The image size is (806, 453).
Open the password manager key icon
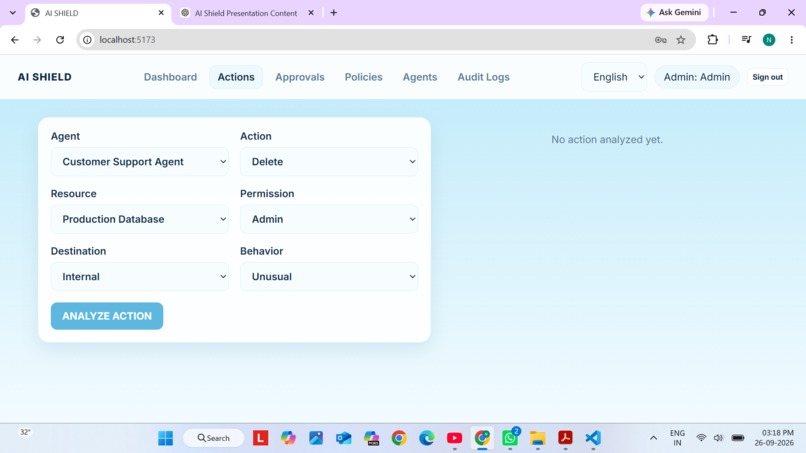(x=661, y=40)
